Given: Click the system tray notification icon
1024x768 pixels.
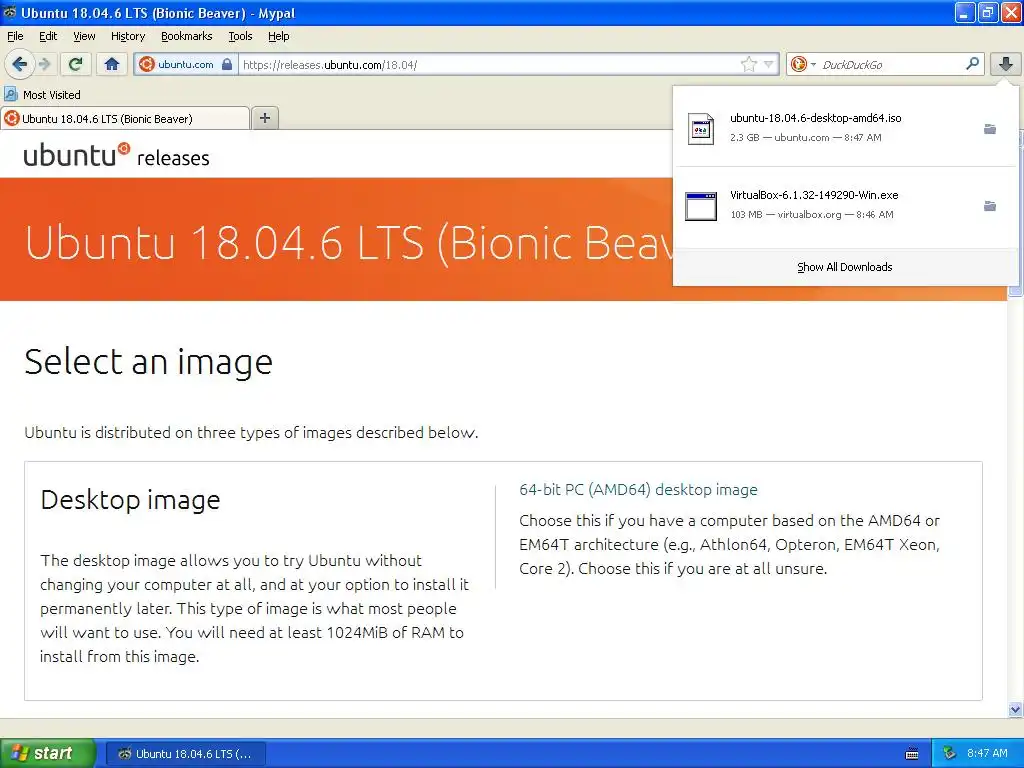Looking at the screenshot, I should point(949,753).
